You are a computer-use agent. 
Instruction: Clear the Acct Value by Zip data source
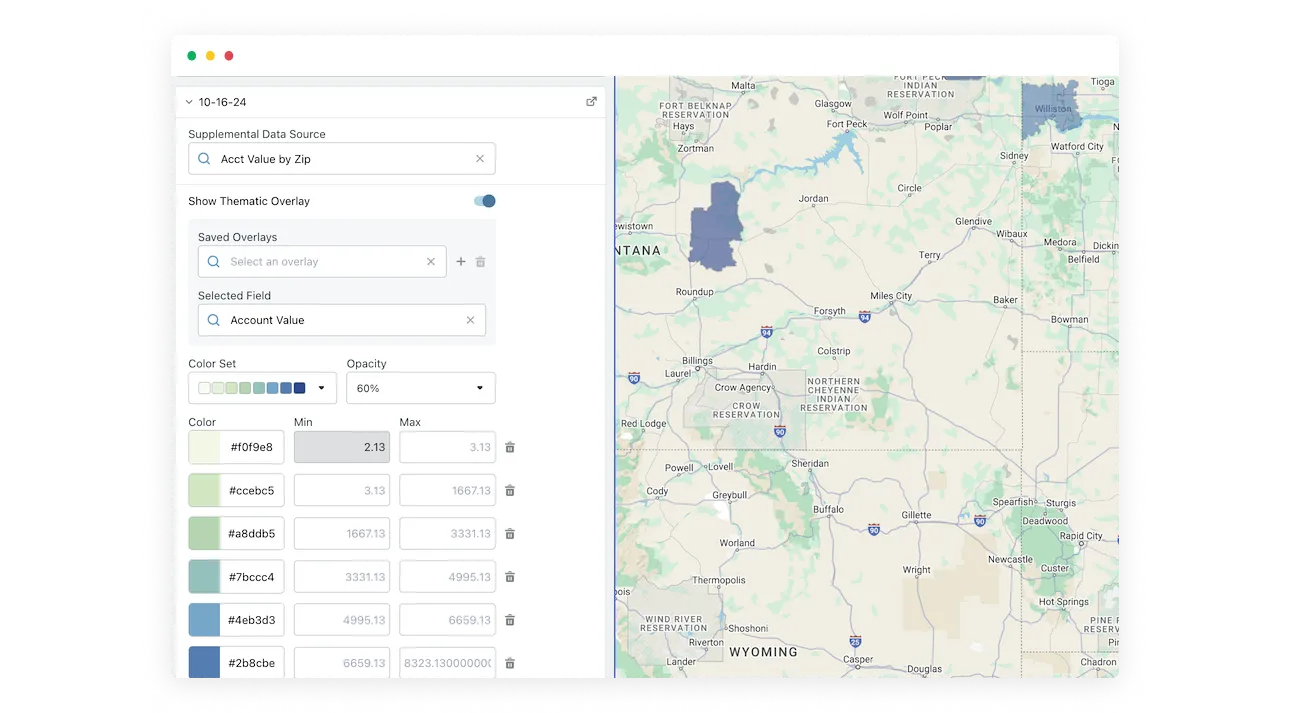(x=480, y=159)
